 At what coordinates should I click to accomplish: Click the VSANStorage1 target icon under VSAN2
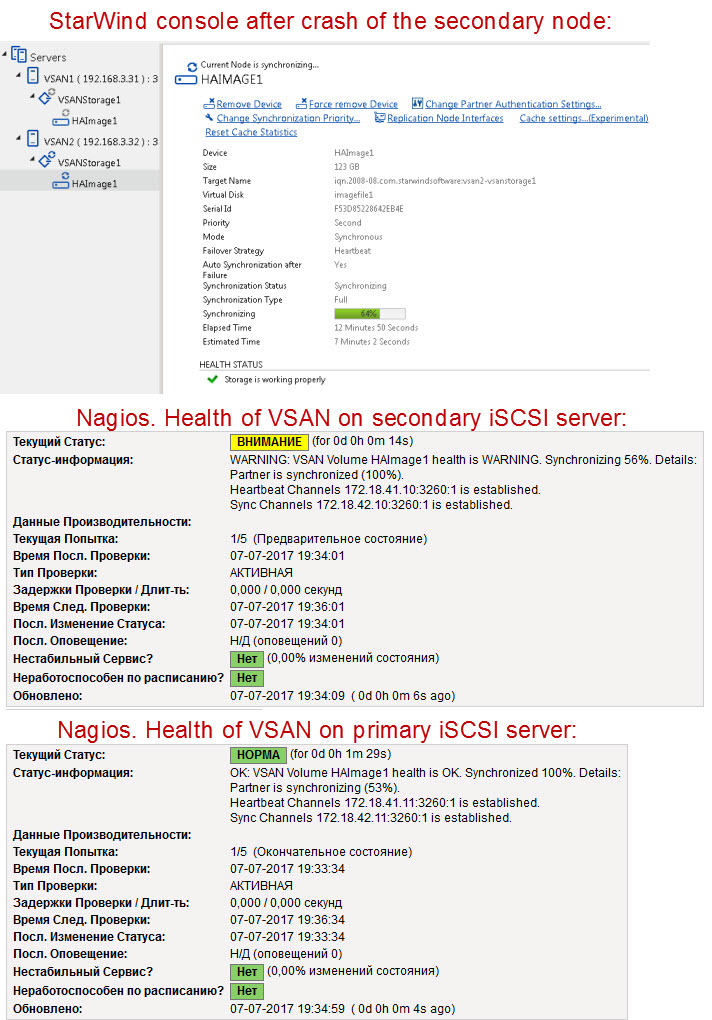[x=47, y=160]
